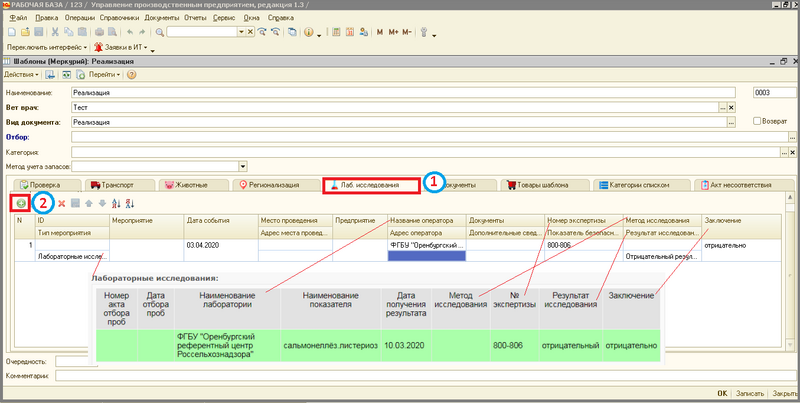This screenshot has width=800, height=403.
Task: Expand the Переключить интерфейс dropdown
Action: pos(46,47)
